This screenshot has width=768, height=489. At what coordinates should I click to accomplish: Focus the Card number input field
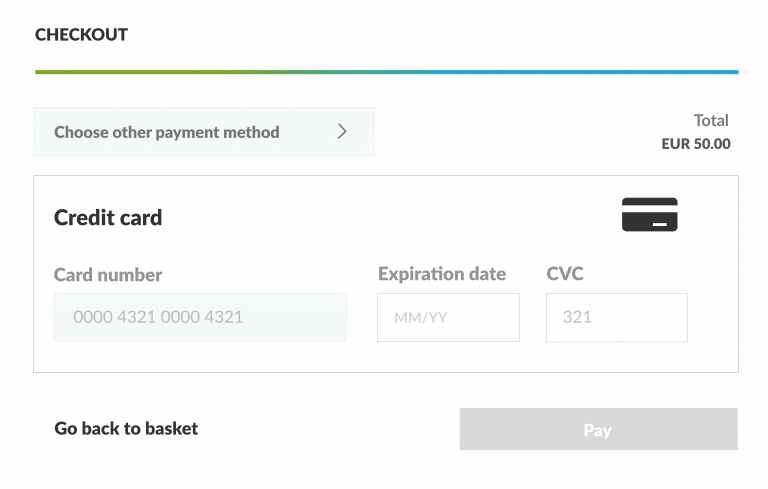[x=200, y=317]
